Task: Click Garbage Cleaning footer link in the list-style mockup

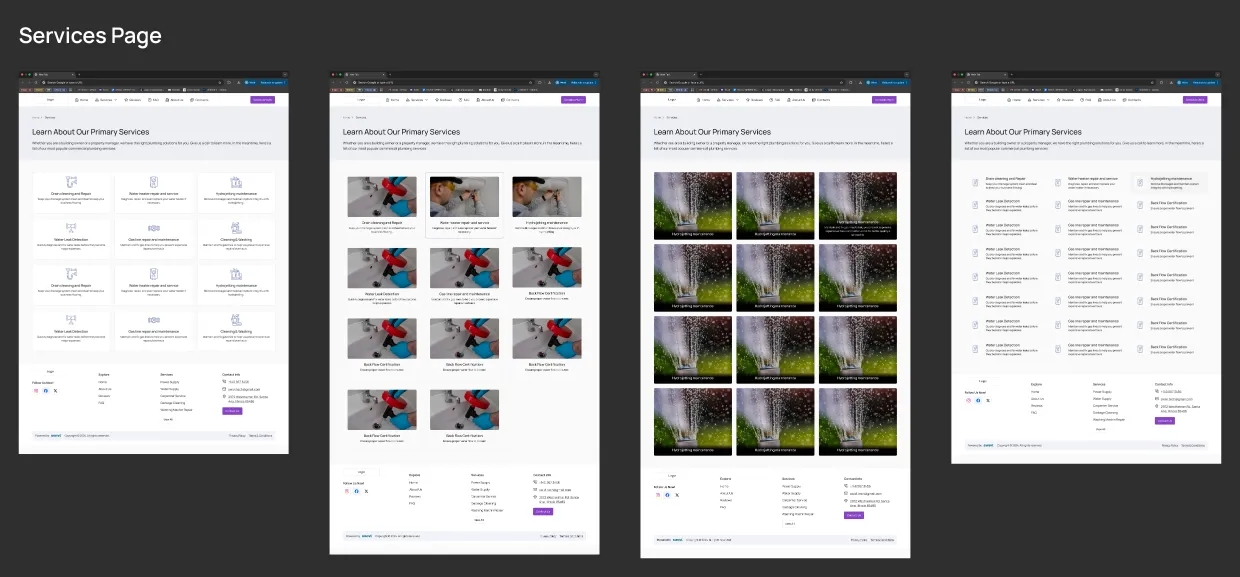Action: (1105, 412)
